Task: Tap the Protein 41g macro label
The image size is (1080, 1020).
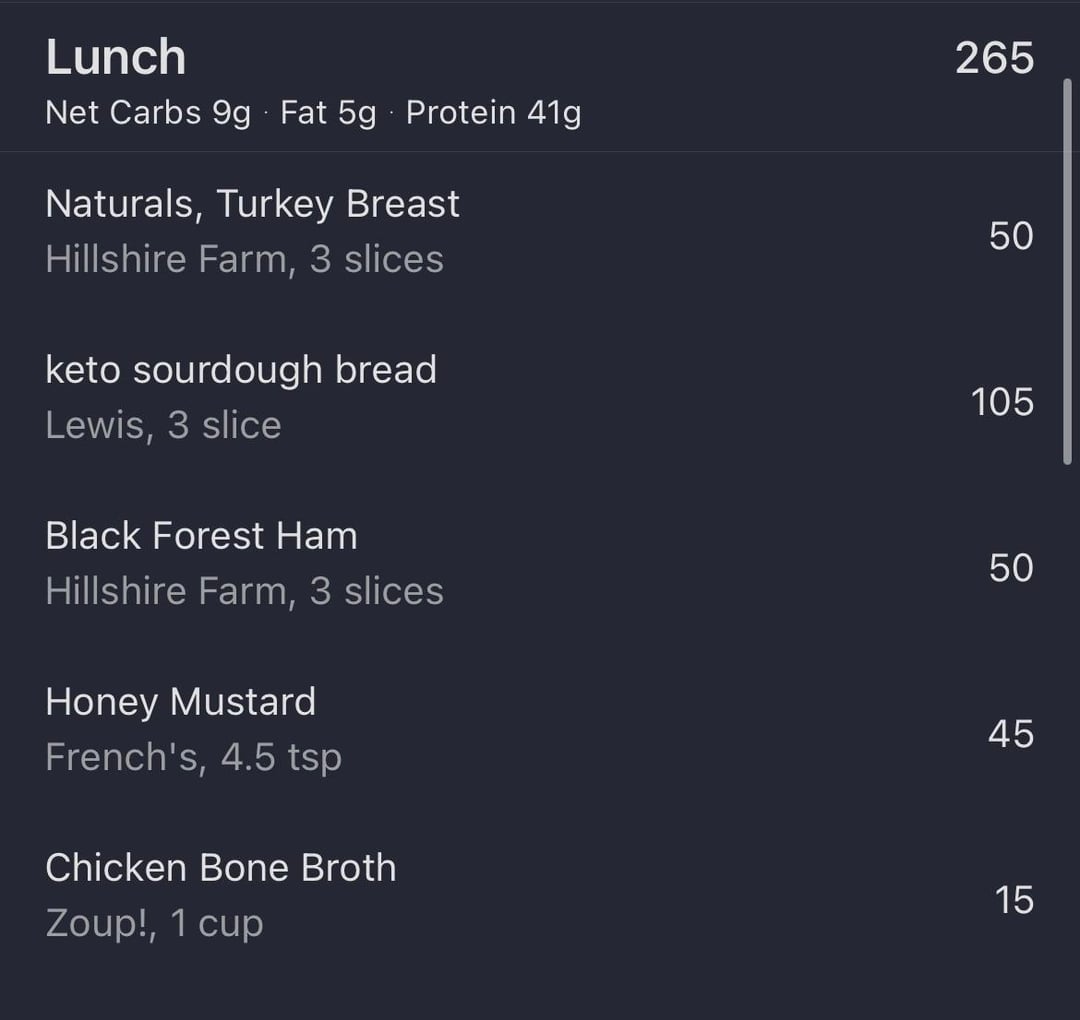Action: click(x=493, y=113)
